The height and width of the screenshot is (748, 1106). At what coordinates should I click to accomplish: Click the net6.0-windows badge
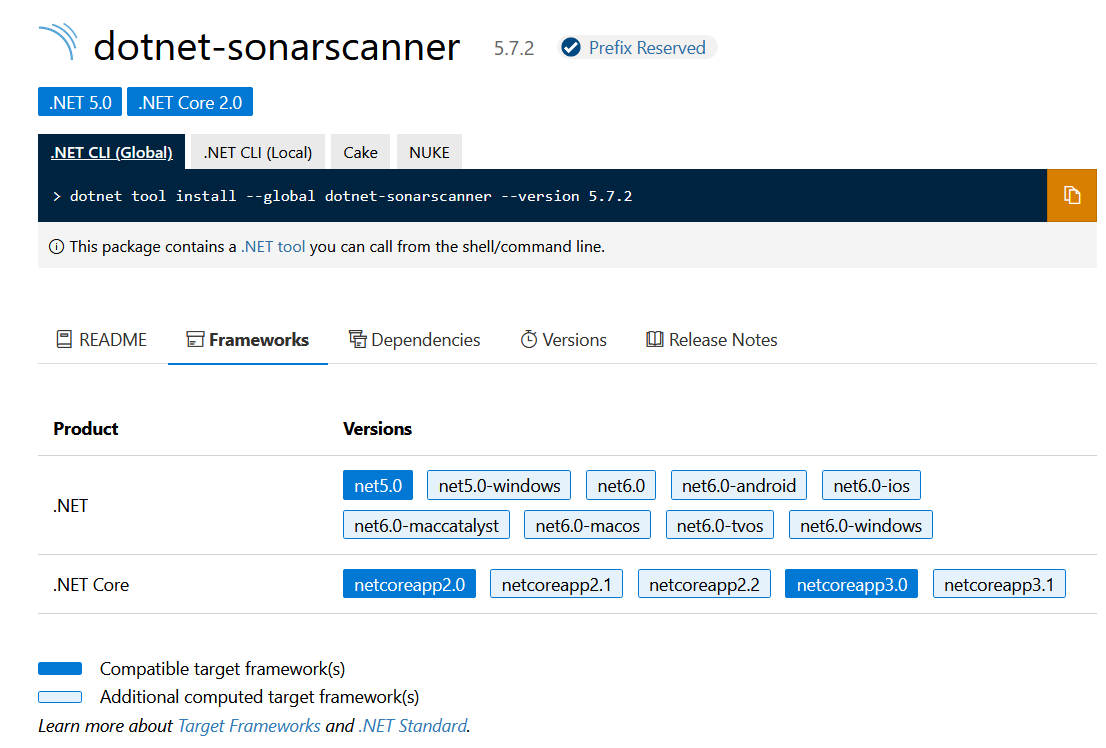click(861, 524)
